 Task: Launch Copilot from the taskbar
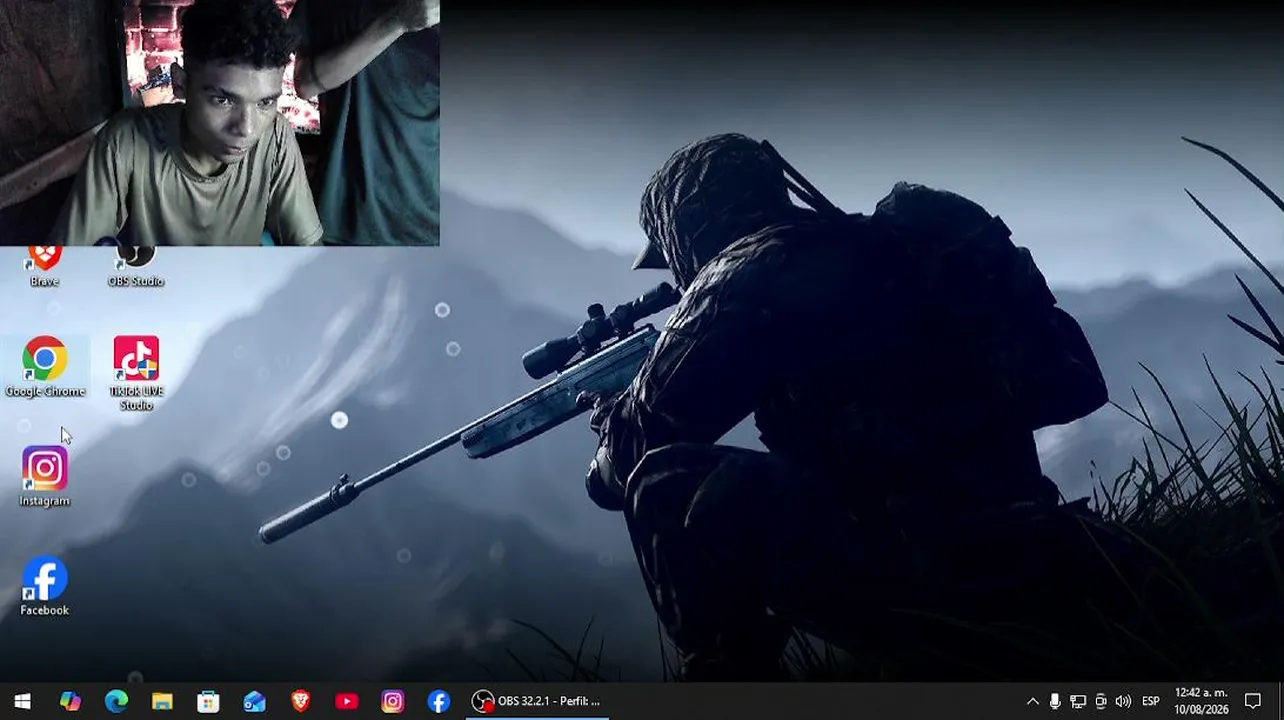coord(70,701)
